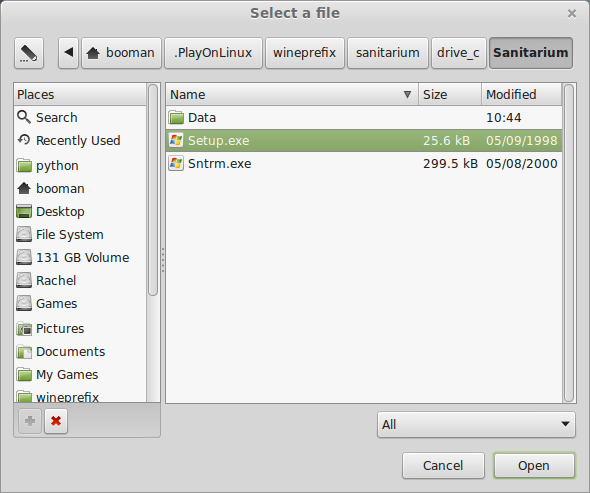Click the 131 GB Volume drive icon
Screen dimensions: 590x493
[24, 257]
